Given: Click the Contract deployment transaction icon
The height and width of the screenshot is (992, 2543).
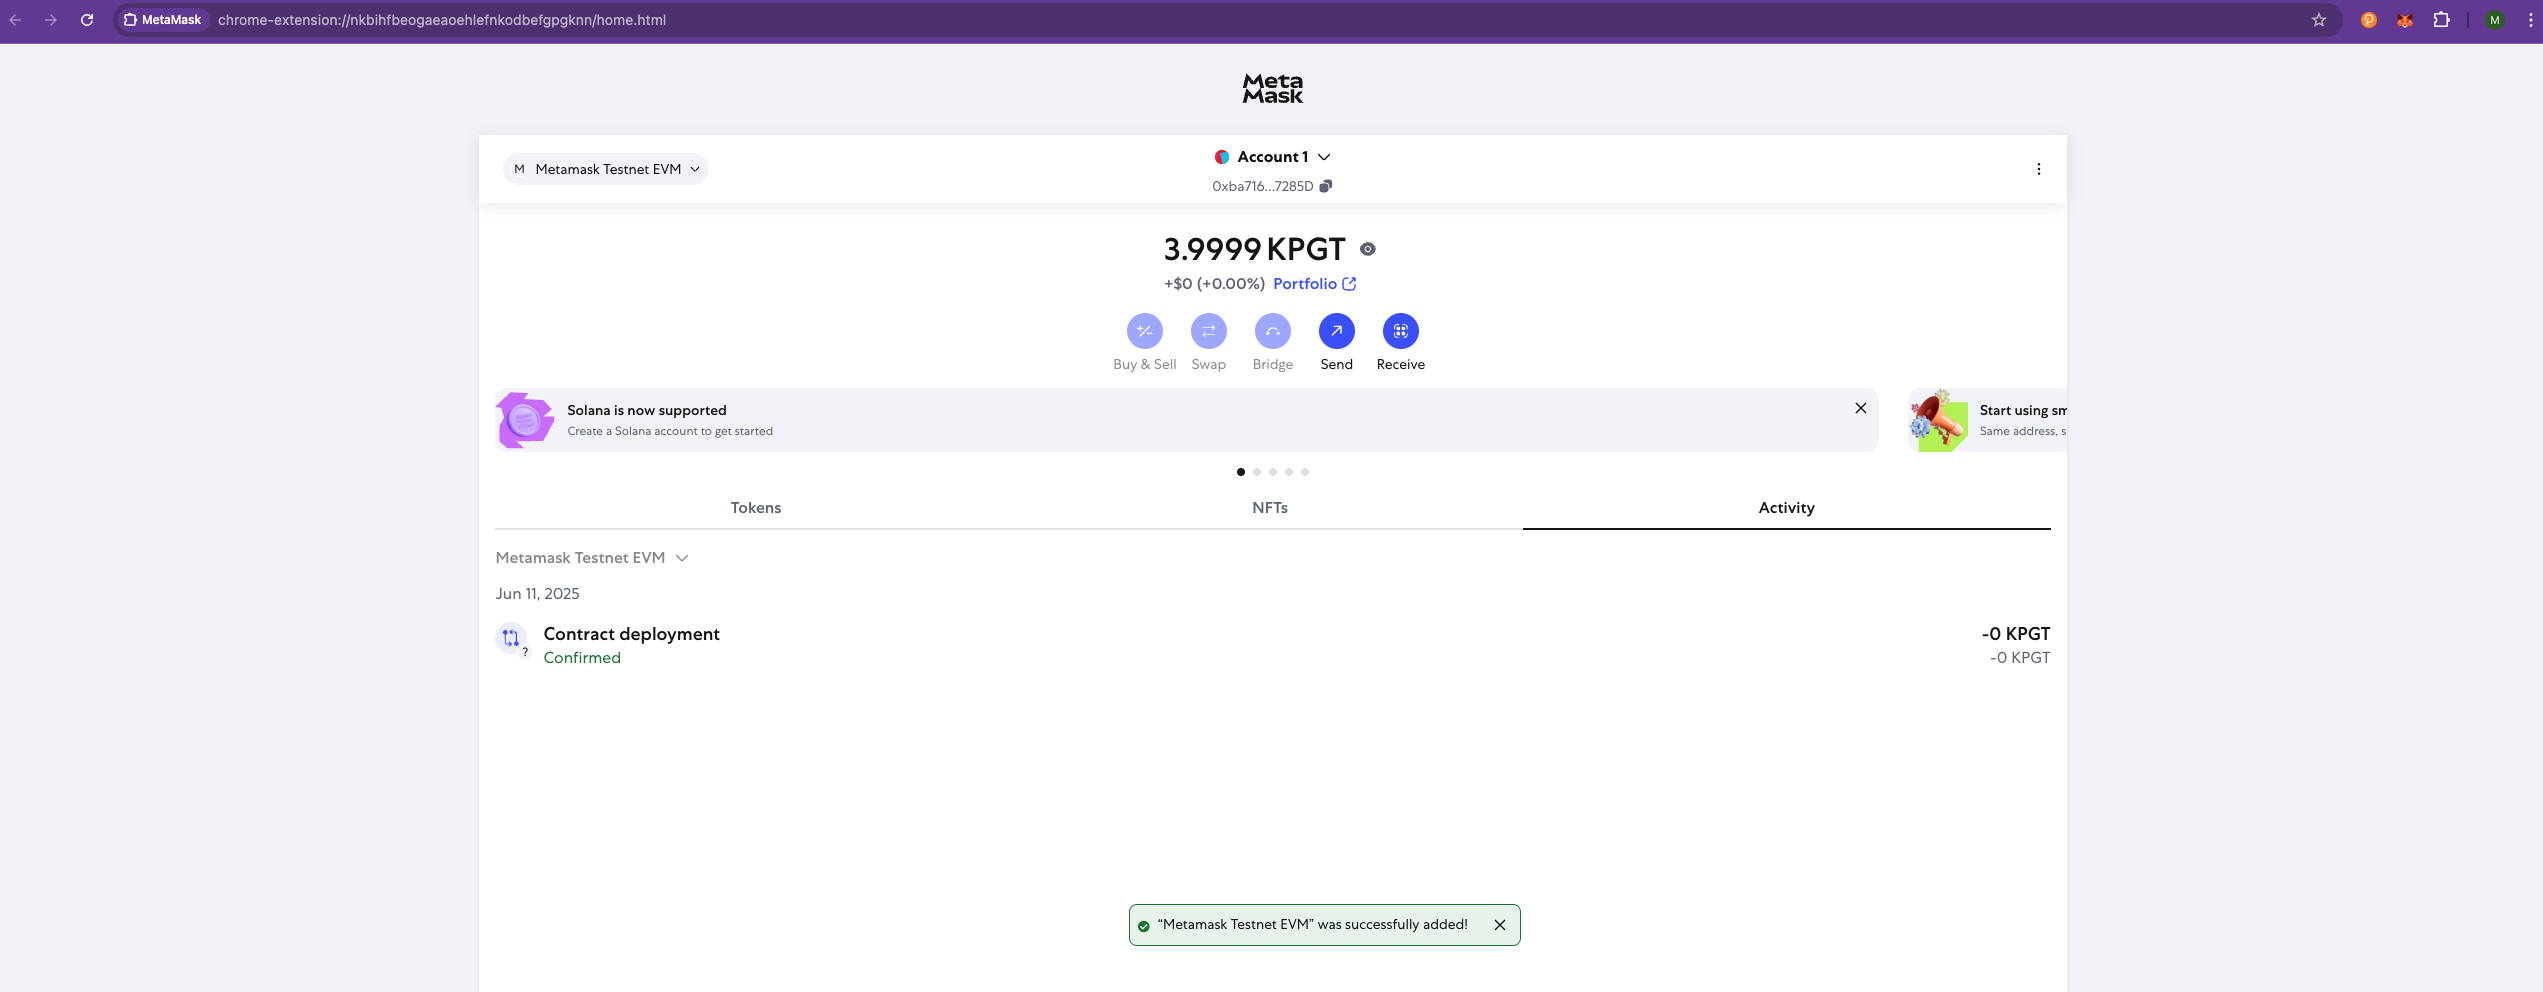Looking at the screenshot, I should pos(511,638).
